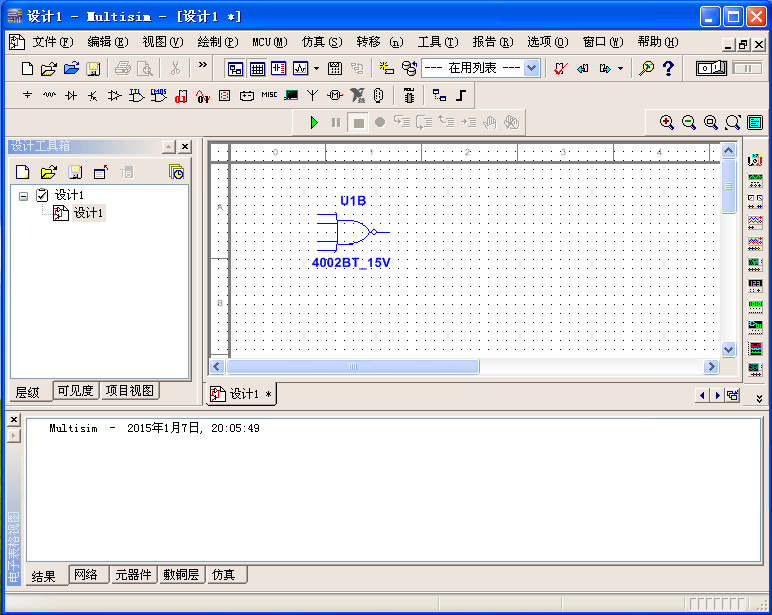772x615 pixels.
Task: Click the canvas scroll right arrow
Action: (x=710, y=366)
